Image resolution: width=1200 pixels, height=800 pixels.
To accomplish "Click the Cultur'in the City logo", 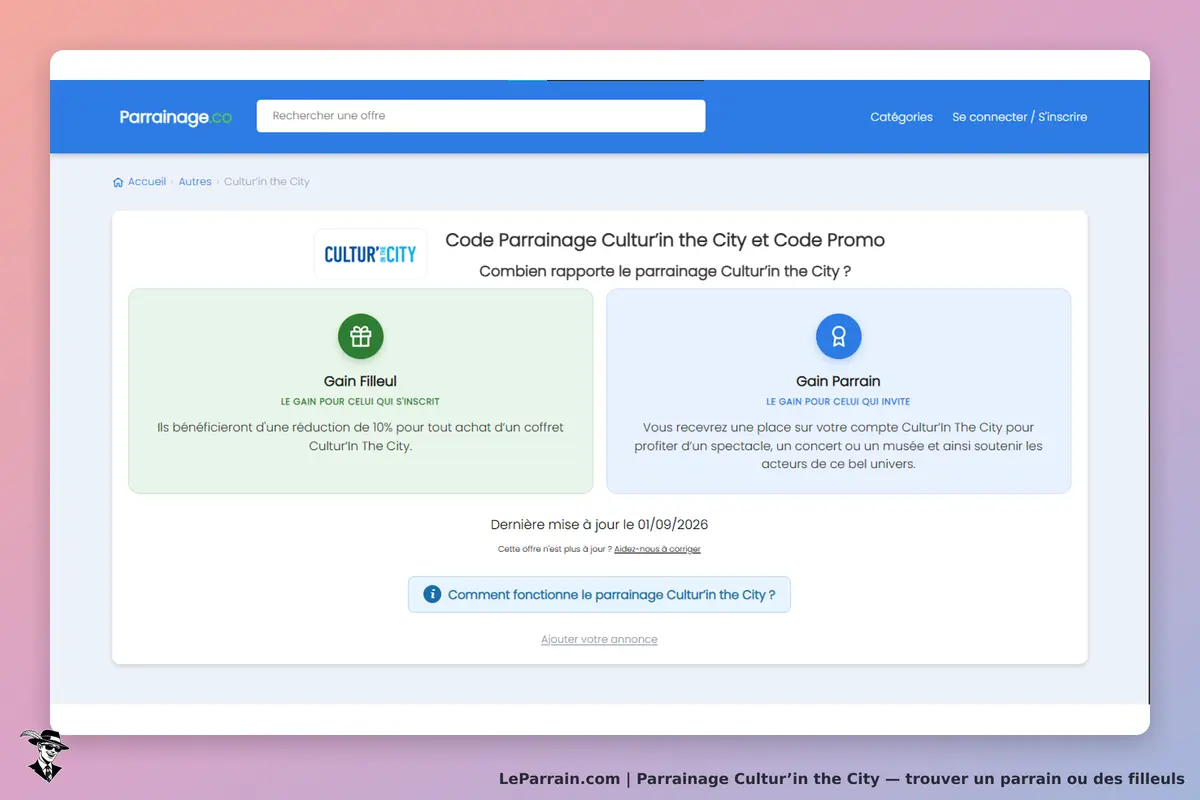I will pos(370,254).
